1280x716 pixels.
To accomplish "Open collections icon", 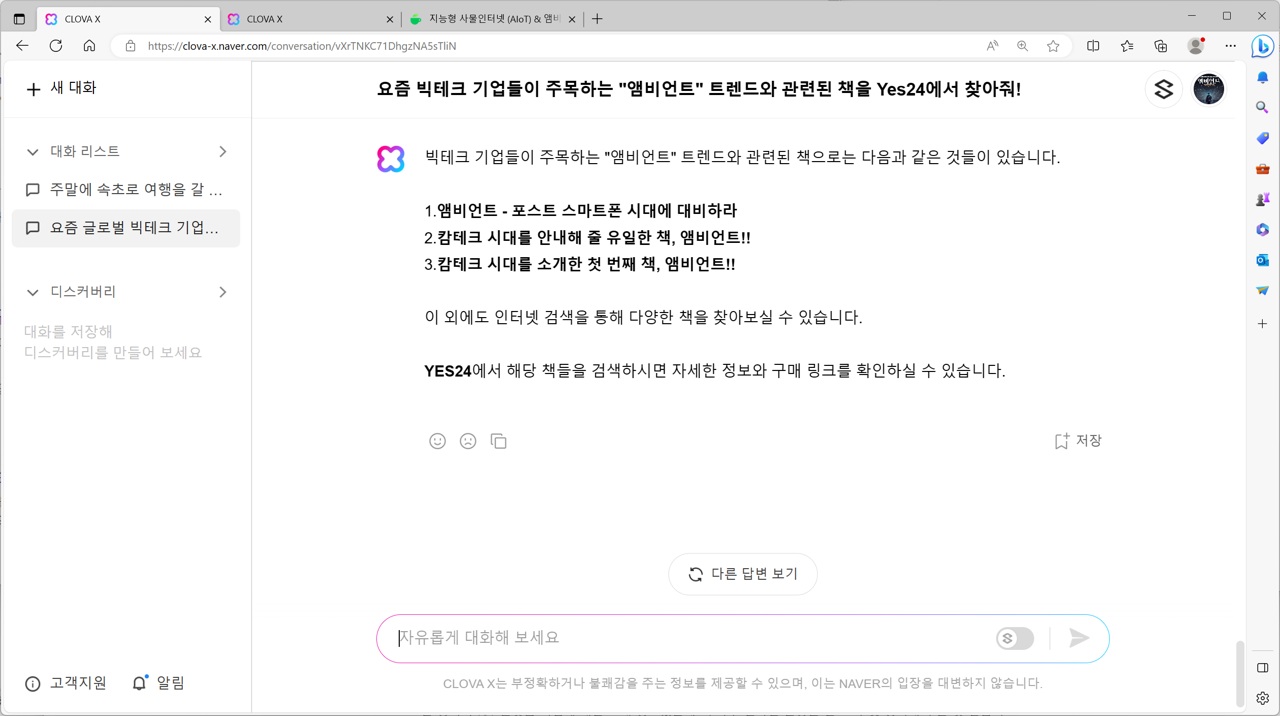I will [1160, 46].
